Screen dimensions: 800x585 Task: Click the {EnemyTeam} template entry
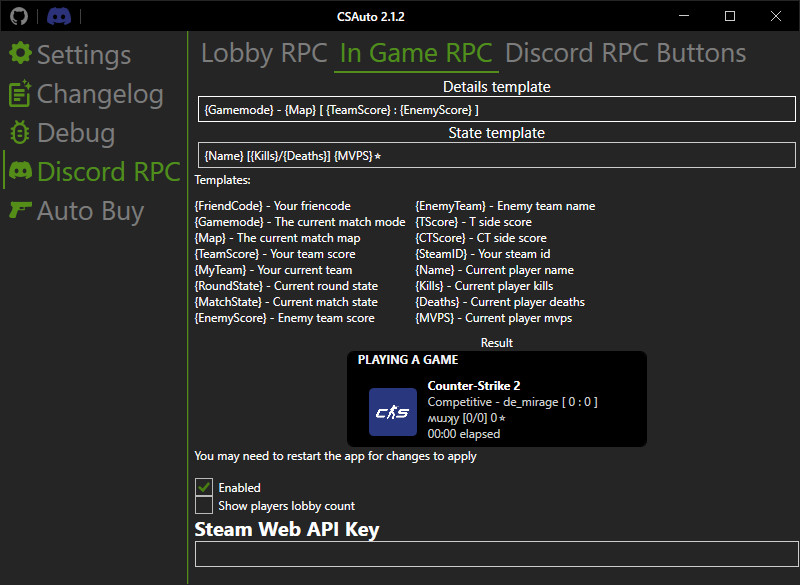pyautogui.click(x=505, y=206)
